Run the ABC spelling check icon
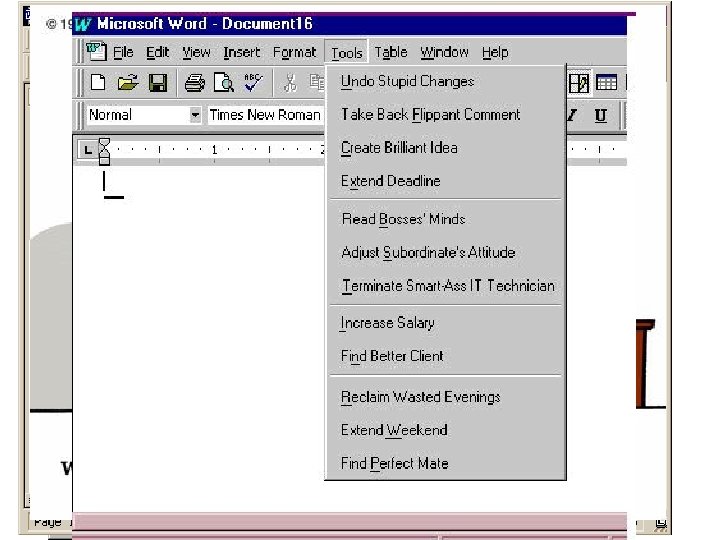 coord(253,83)
